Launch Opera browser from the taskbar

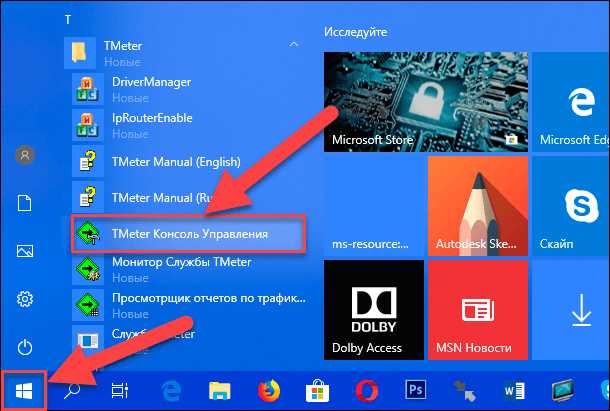tap(366, 390)
